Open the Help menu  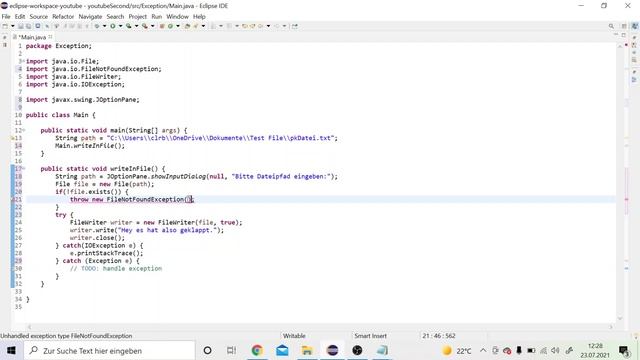point(199,17)
